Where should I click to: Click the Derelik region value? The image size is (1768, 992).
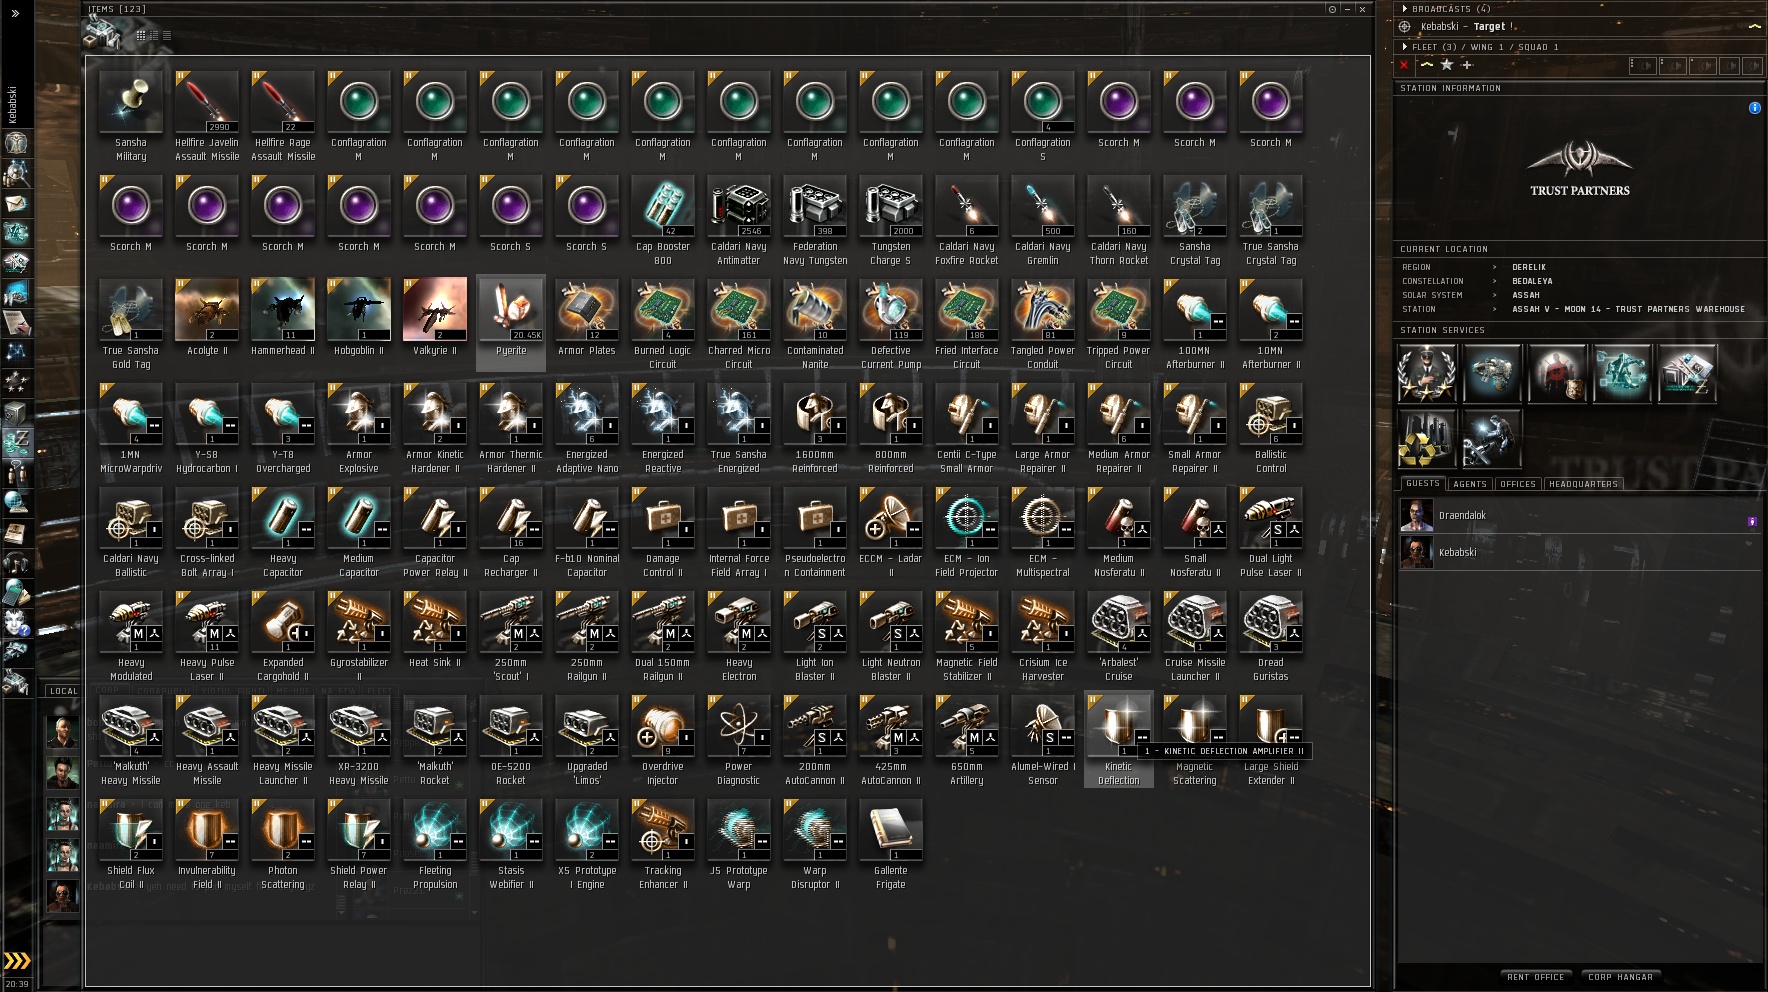point(1529,267)
